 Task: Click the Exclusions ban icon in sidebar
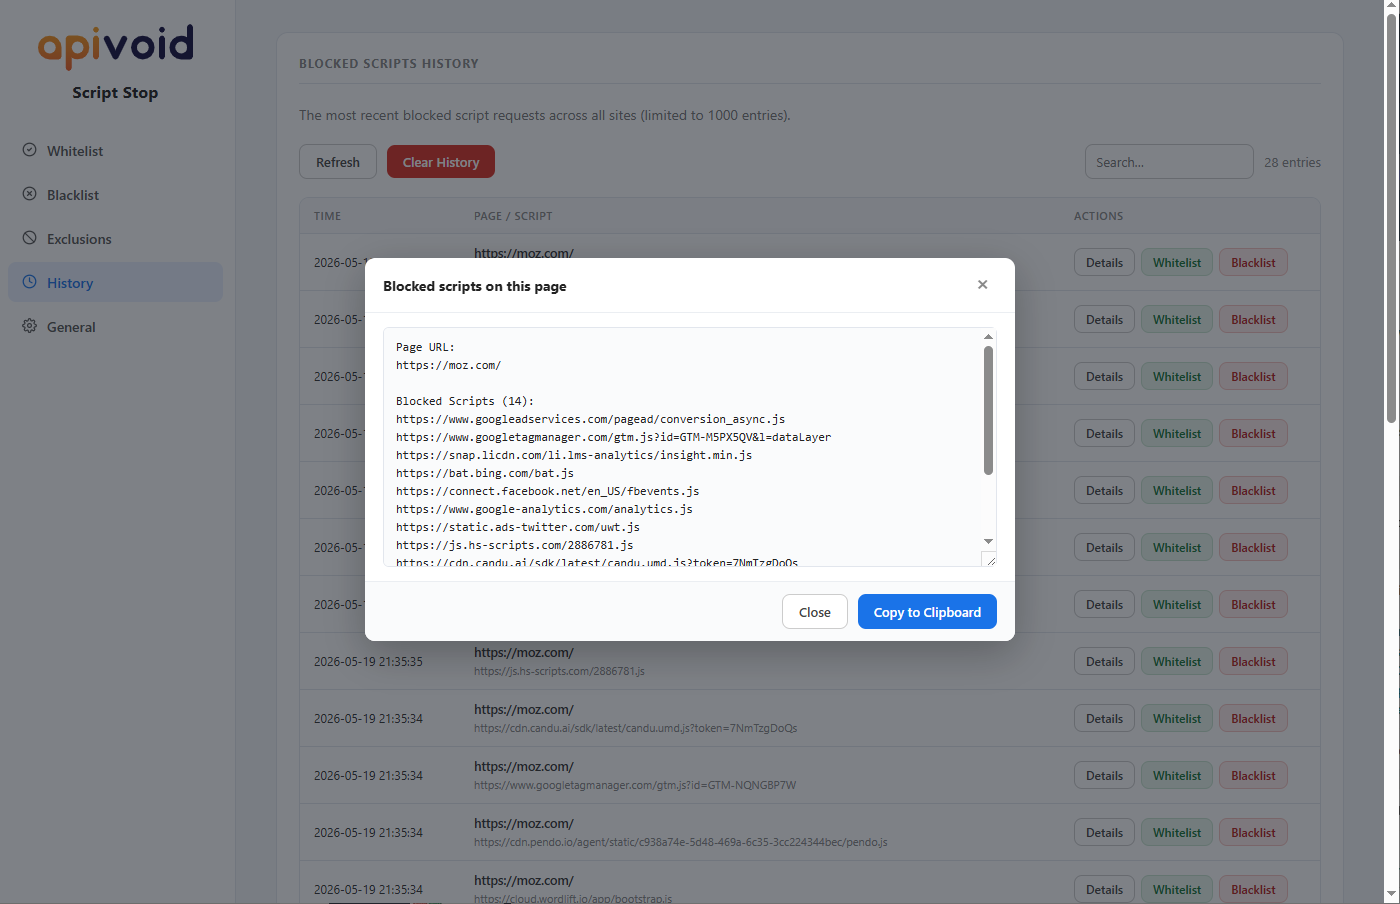coord(30,238)
